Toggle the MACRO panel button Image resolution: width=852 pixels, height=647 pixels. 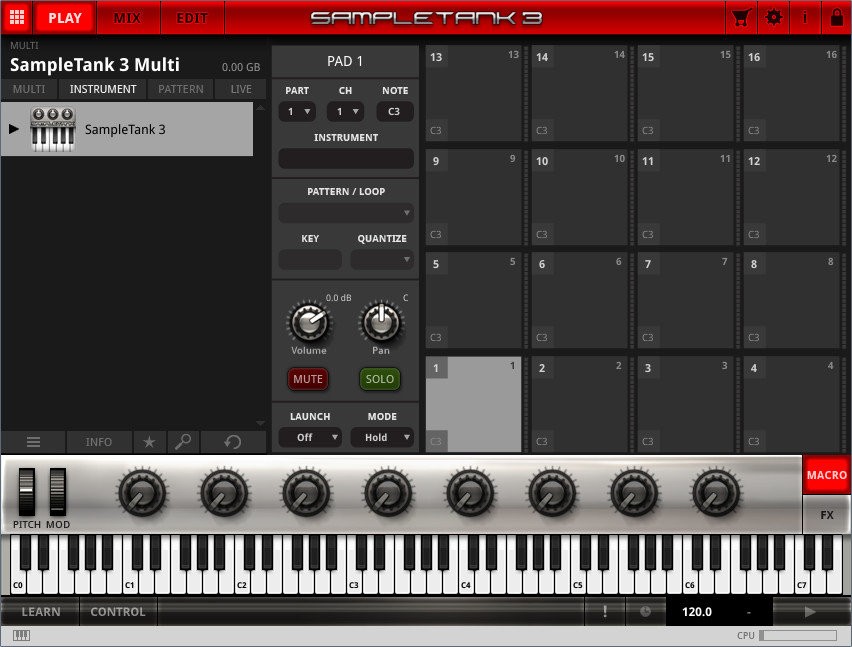pyautogui.click(x=826, y=475)
